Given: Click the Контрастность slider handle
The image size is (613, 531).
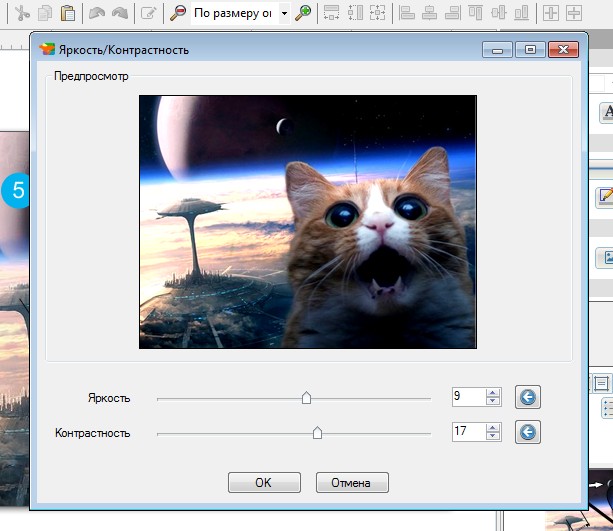Looking at the screenshot, I should coord(317,433).
